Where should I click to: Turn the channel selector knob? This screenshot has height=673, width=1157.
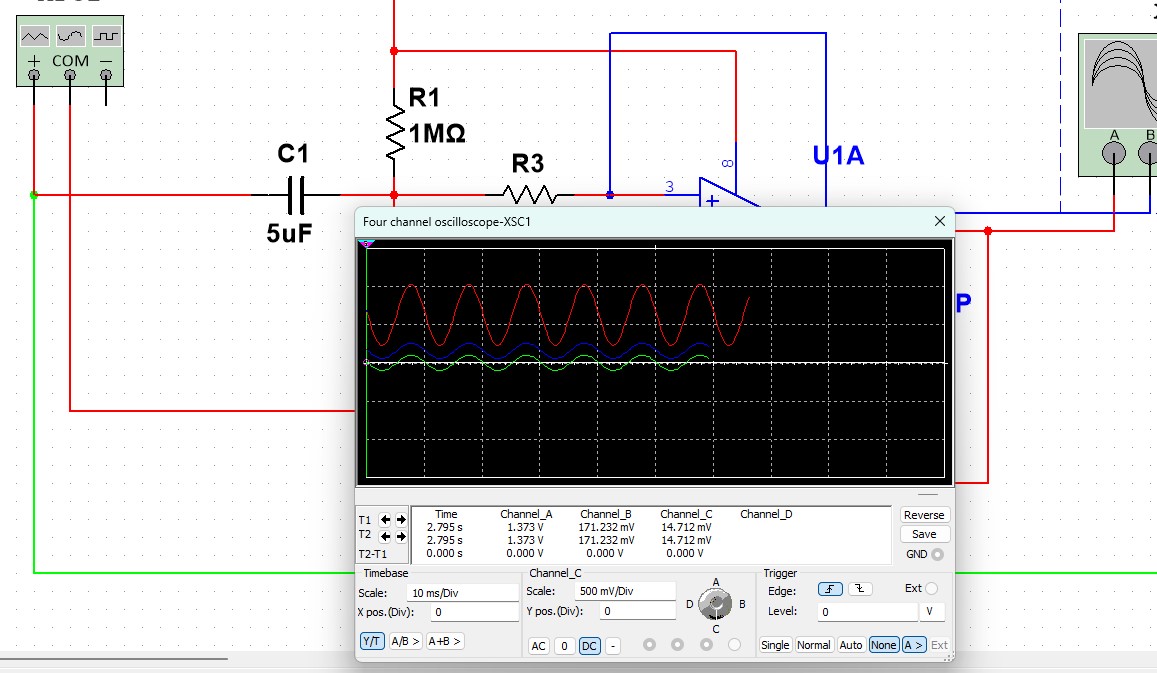(x=715, y=605)
